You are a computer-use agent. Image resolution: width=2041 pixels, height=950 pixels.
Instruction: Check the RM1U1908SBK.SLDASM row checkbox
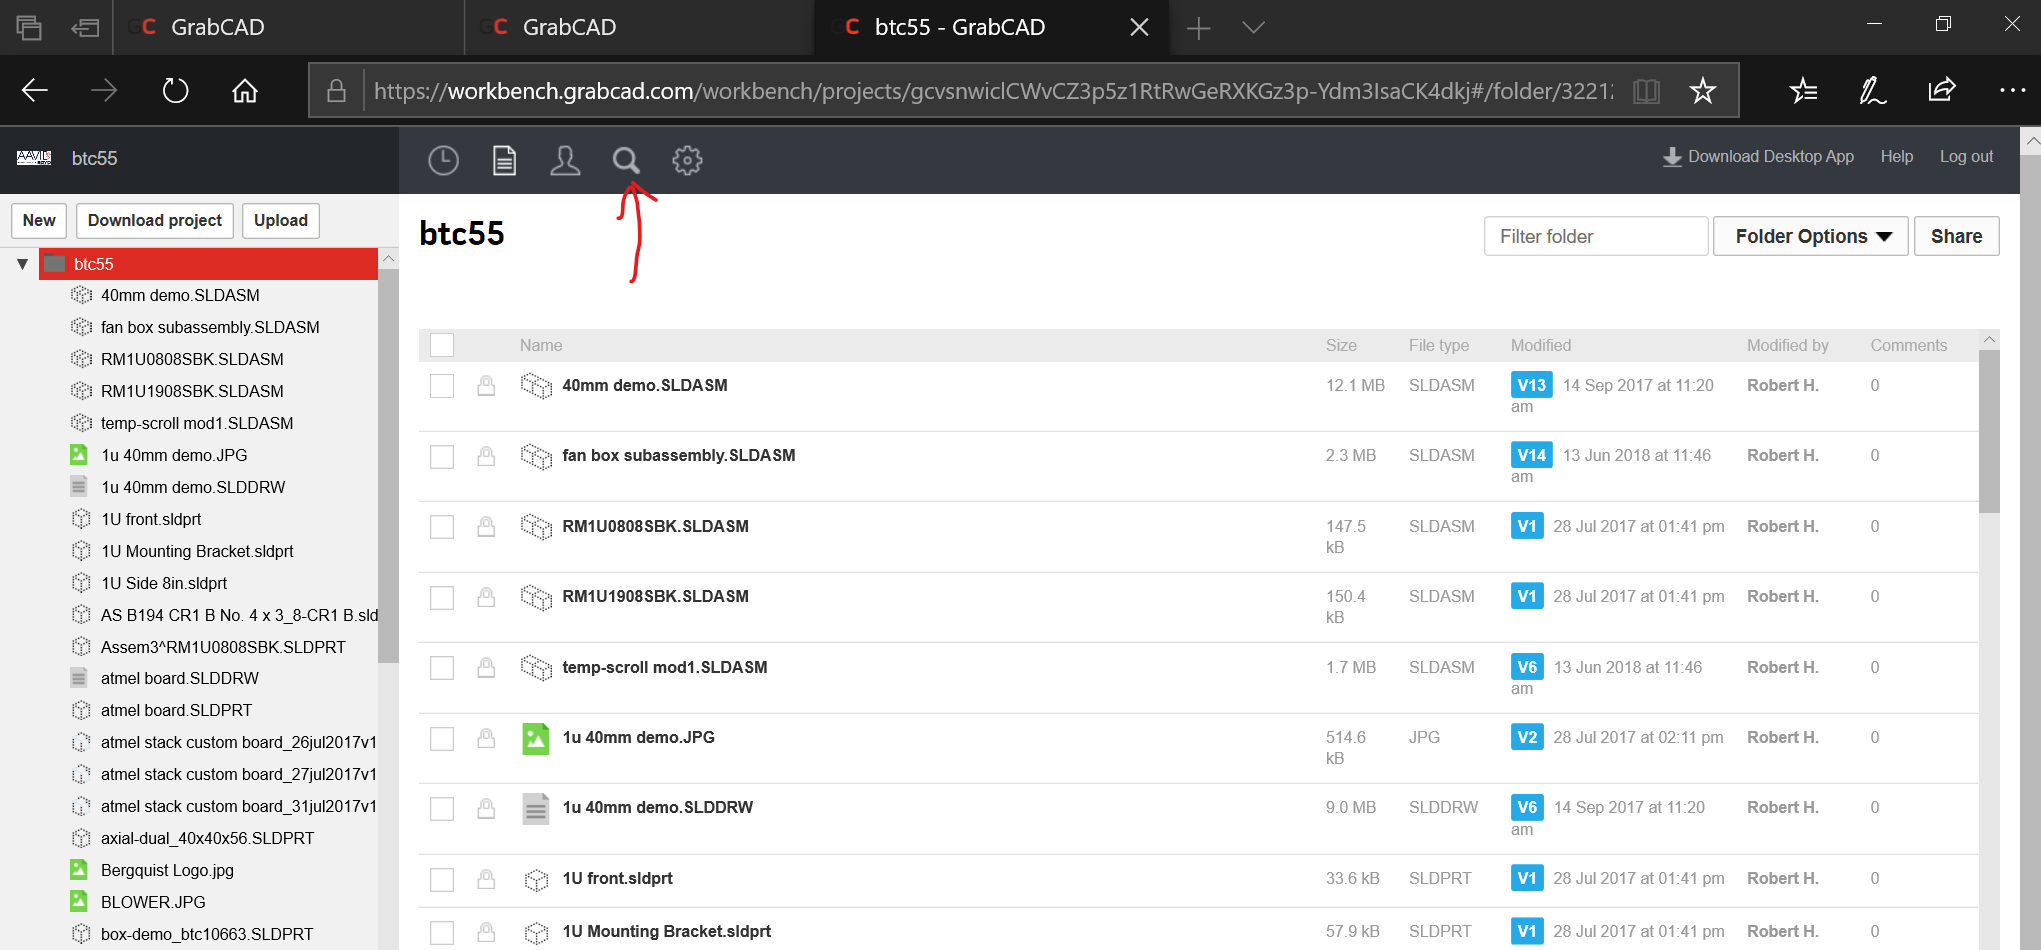442,598
